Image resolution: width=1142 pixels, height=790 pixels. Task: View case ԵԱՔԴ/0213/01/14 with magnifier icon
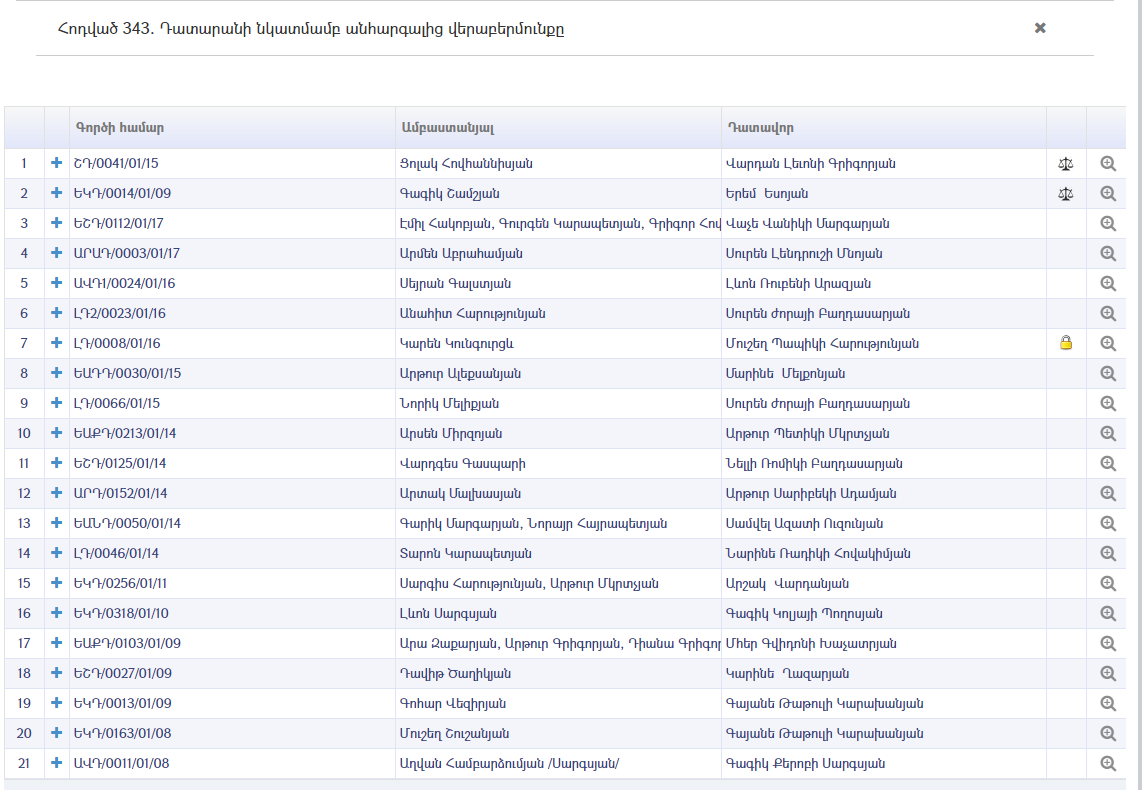[1108, 433]
